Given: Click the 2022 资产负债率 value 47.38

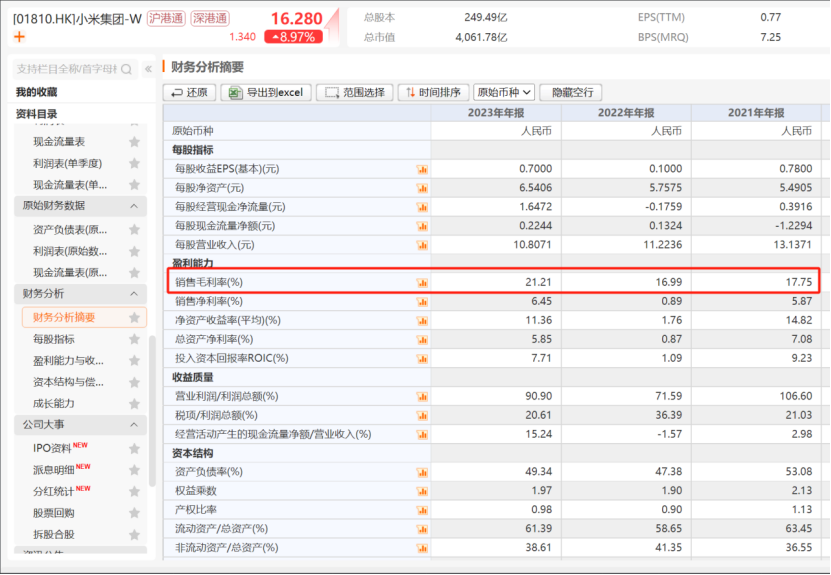Looking at the screenshot, I should pyautogui.click(x=669, y=472).
